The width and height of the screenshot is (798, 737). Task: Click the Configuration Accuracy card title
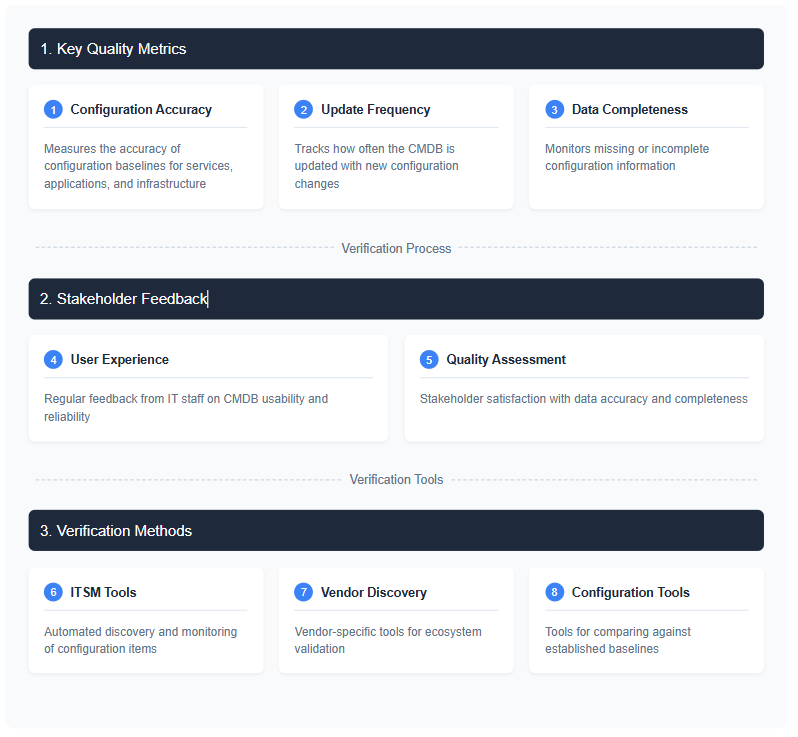click(x=141, y=110)
